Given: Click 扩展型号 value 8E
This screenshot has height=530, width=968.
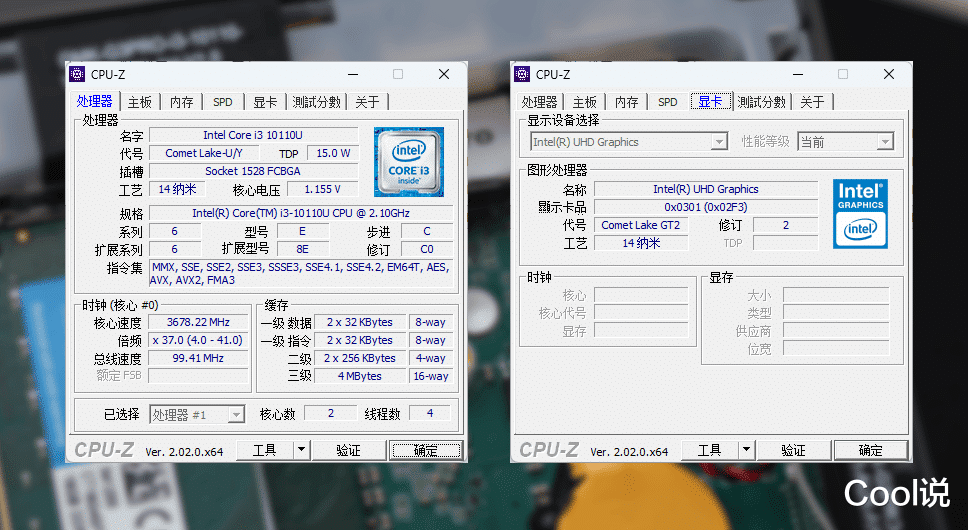Looking at the screenshot, I should tap(302, 249).
